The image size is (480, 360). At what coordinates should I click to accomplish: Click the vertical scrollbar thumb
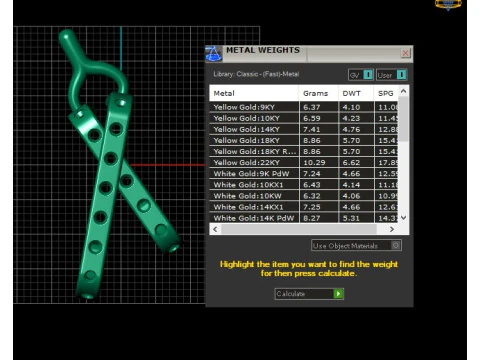[403, 119]
